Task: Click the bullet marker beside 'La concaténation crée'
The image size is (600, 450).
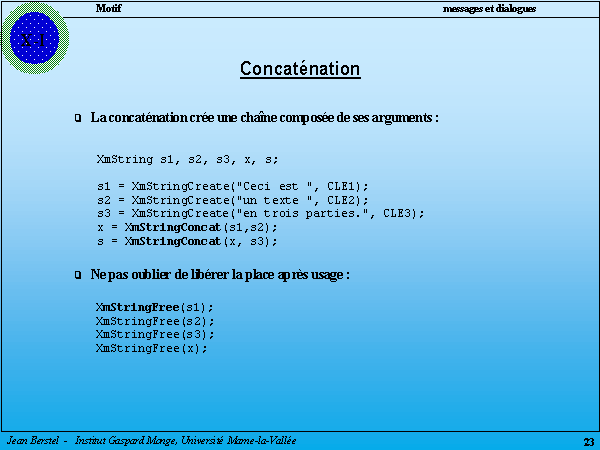Action: click(x=78, y=119)
